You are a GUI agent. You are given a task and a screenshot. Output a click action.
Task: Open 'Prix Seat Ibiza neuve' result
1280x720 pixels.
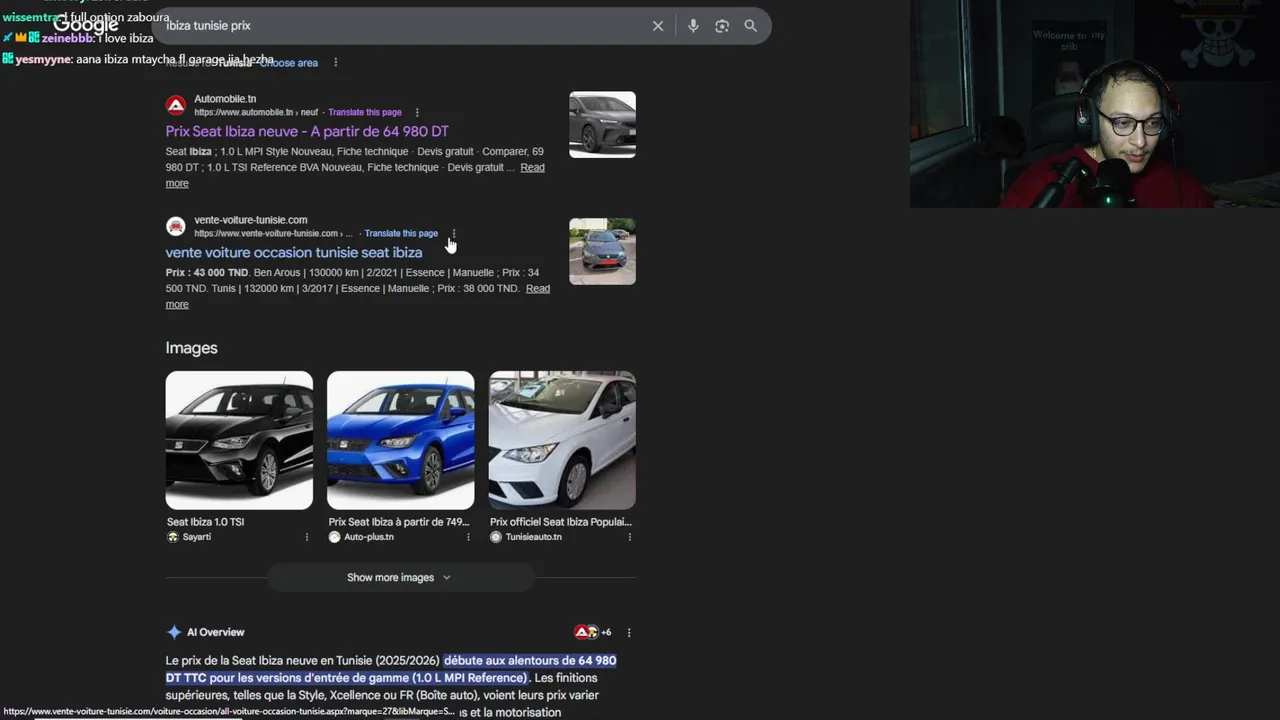[x=307, y=131]
